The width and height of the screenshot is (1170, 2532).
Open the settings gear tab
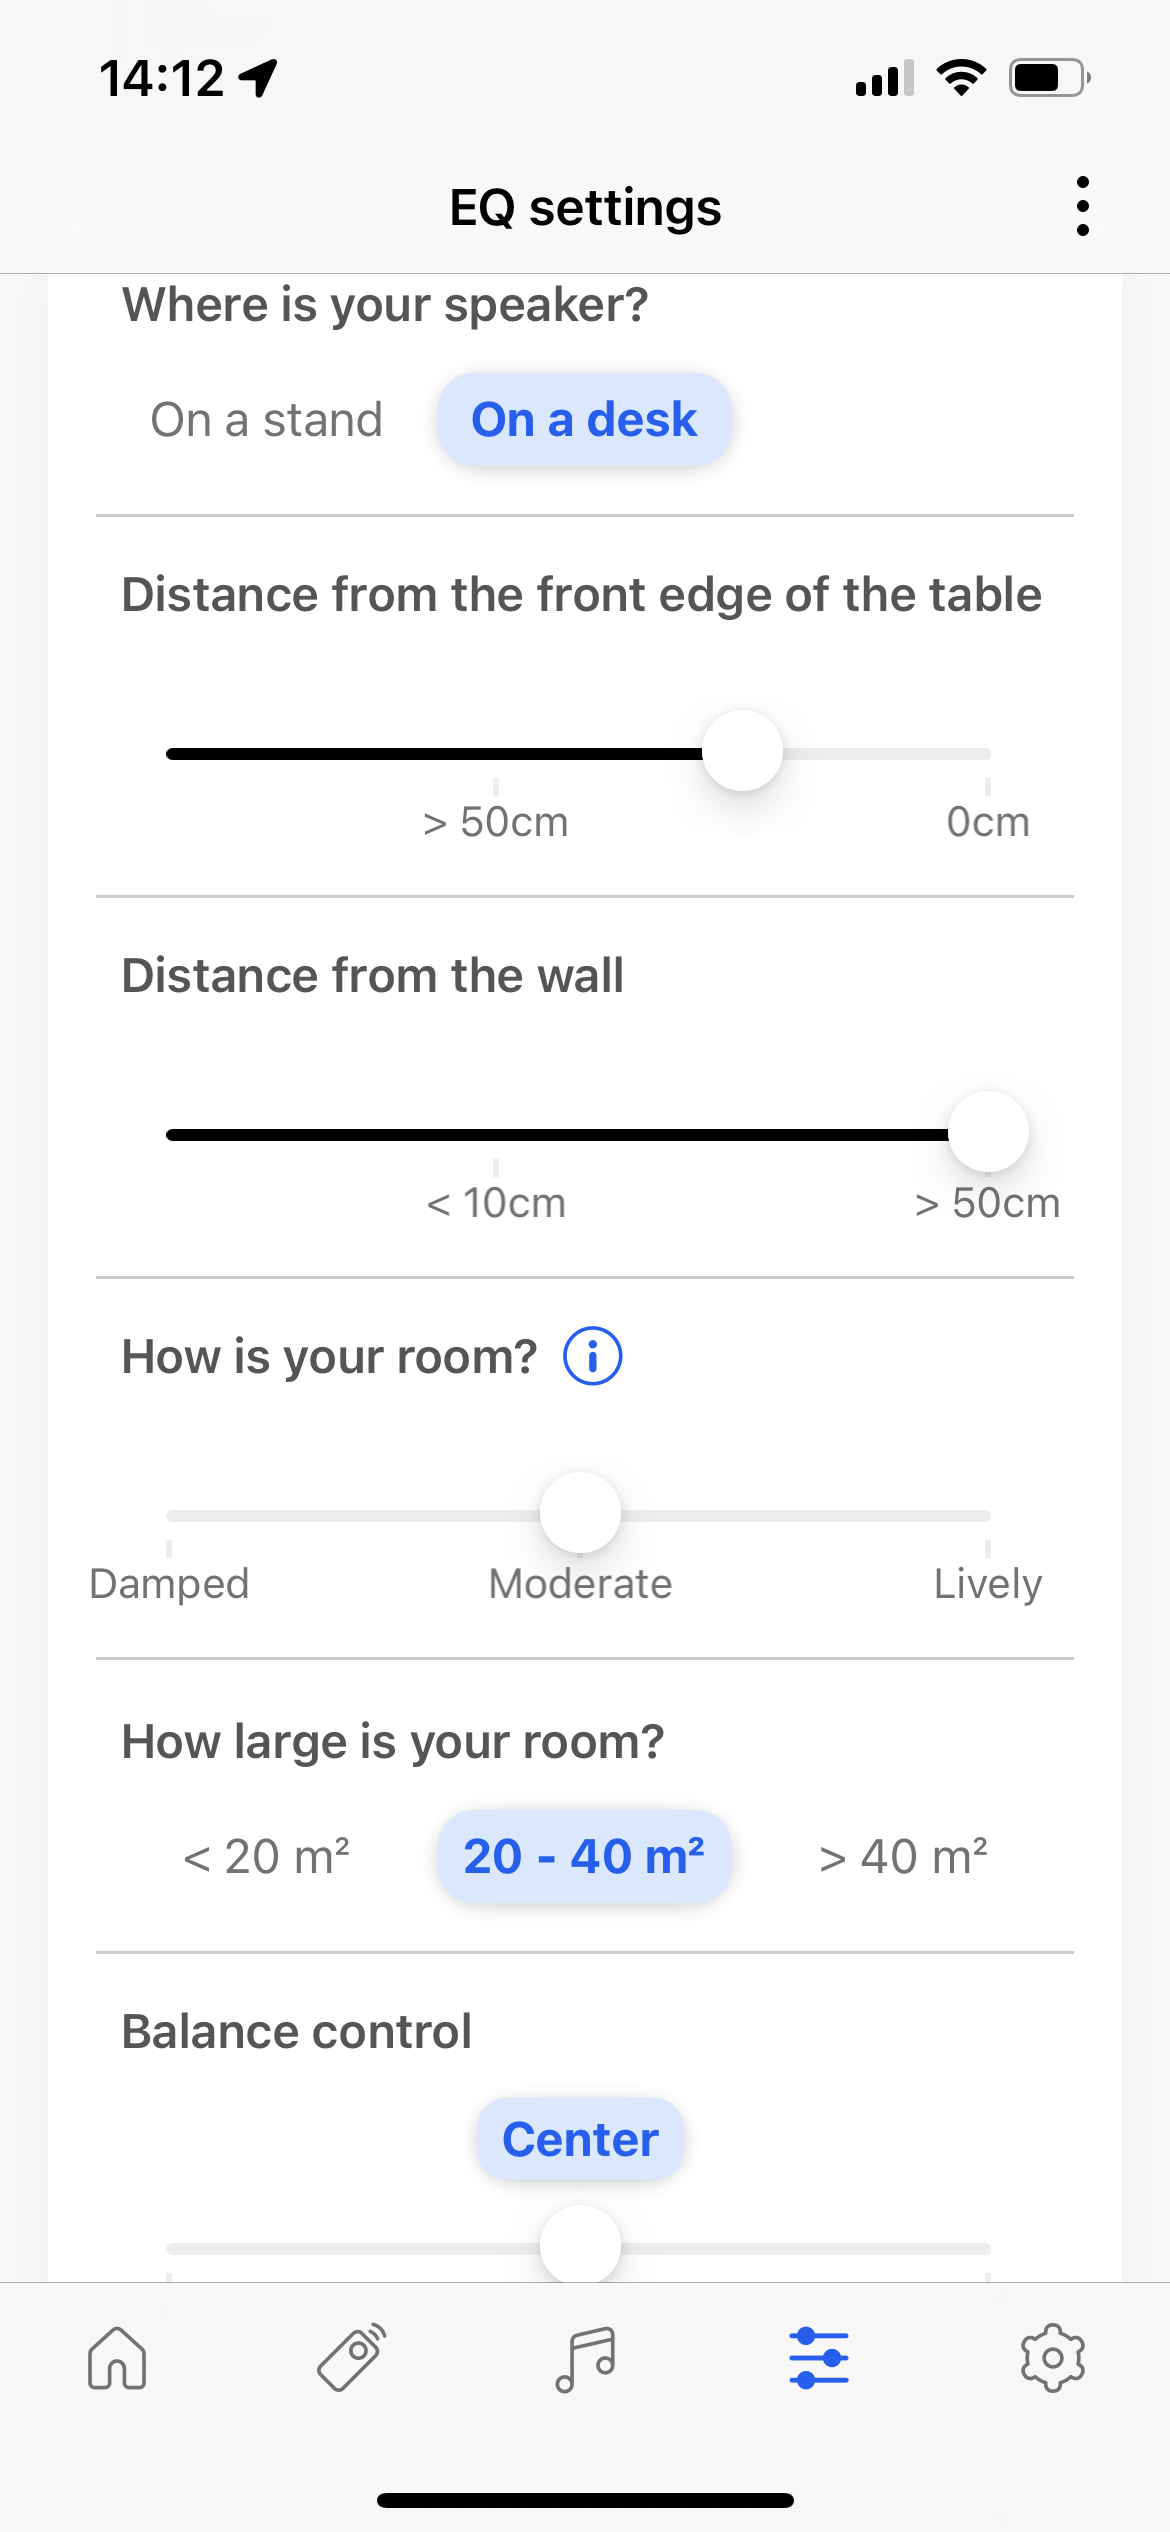click(1052, 2357)
